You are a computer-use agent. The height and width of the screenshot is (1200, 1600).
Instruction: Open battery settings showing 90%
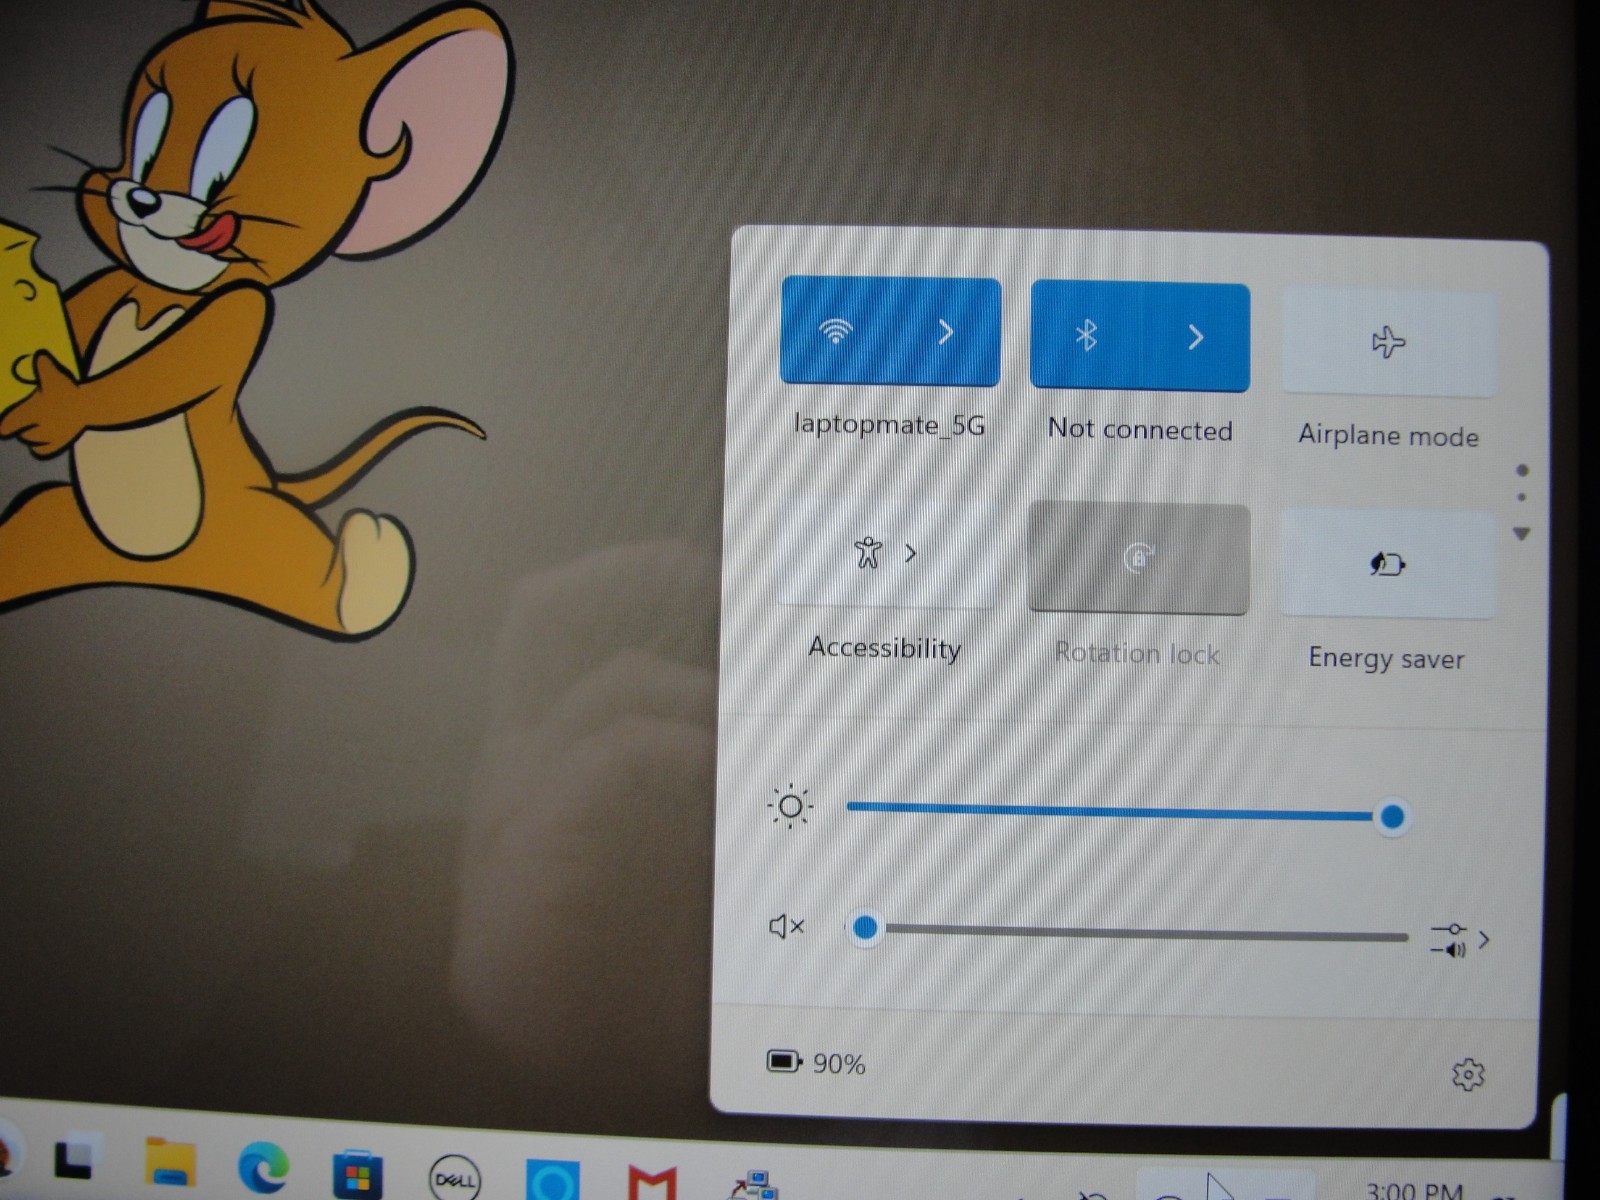816,1062
